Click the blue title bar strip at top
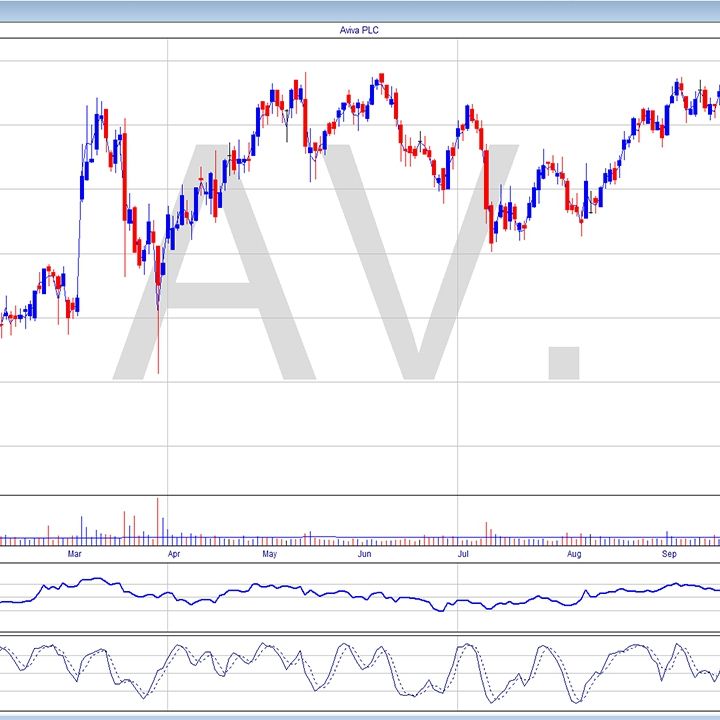Image resolution: width=720 pixels, height=720 pixels. pyautogui.click(x=360, y=11)
